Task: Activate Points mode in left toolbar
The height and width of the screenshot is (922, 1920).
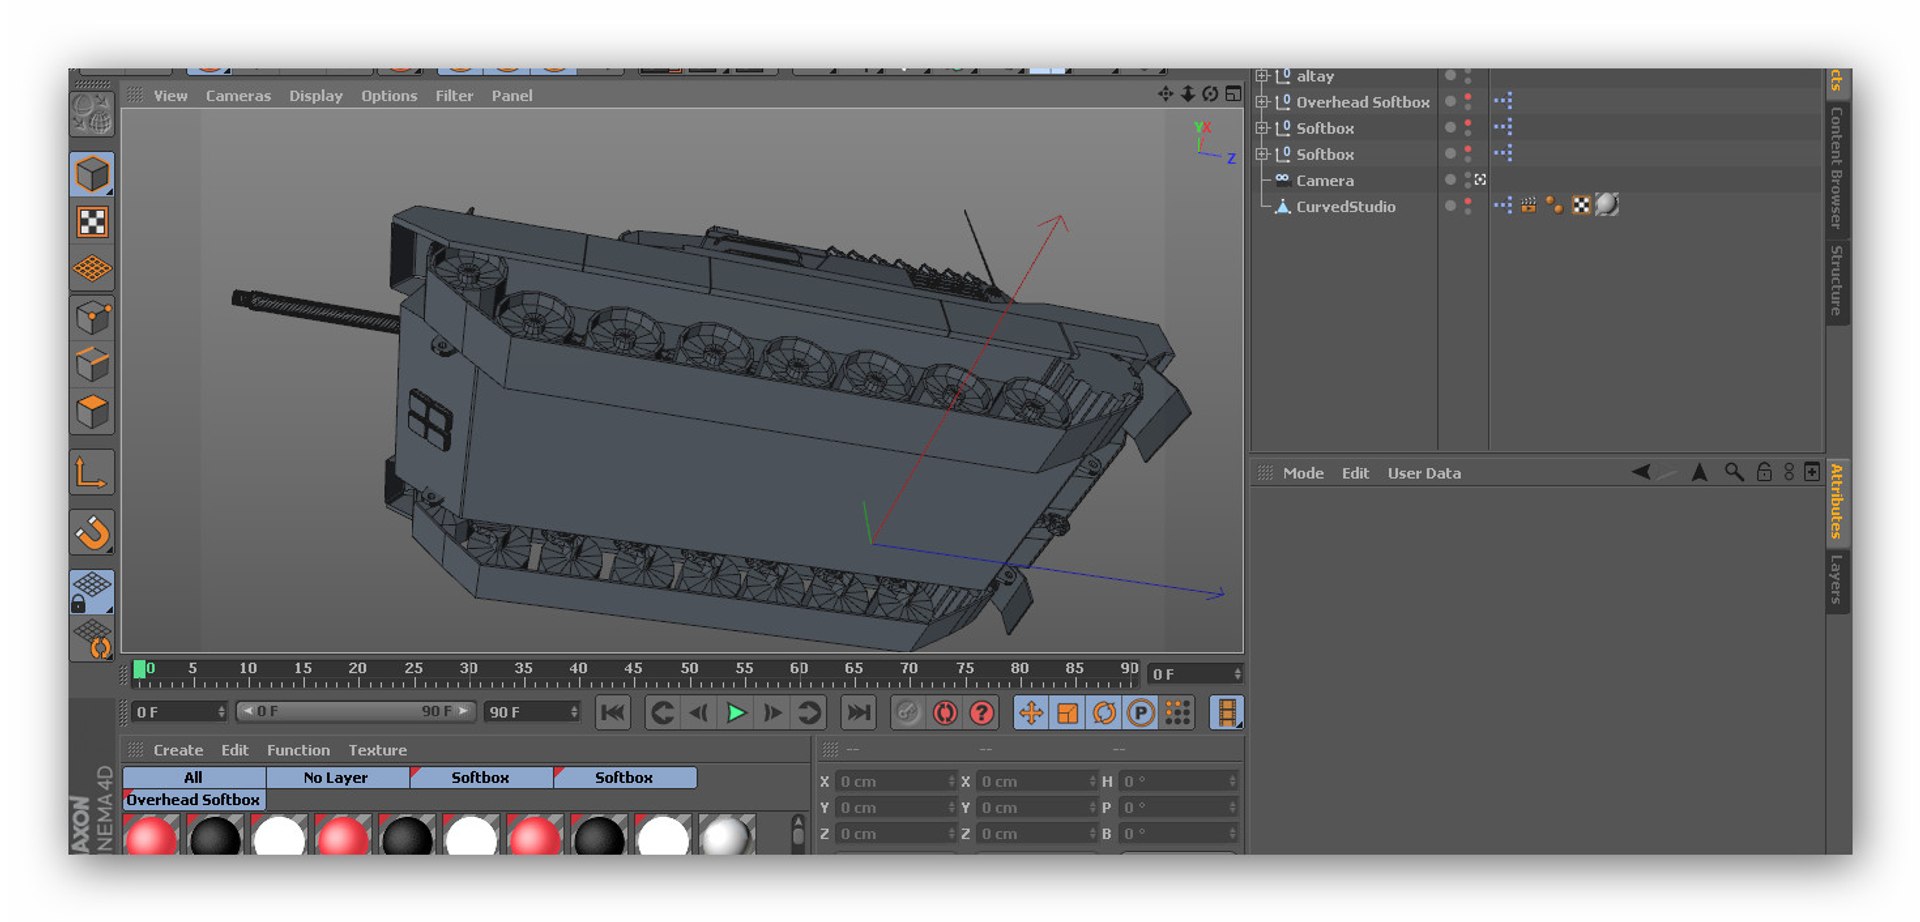Action: pos(92,318)
